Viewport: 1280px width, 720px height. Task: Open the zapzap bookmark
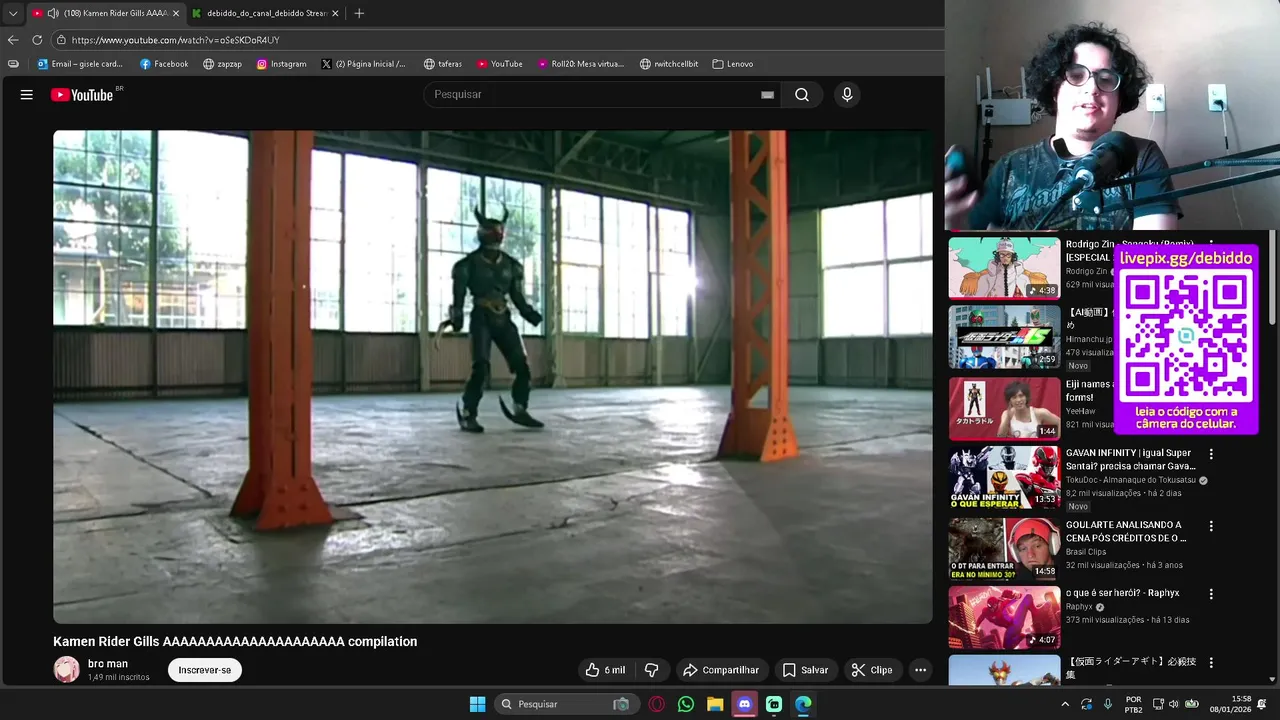coord(222,64)
